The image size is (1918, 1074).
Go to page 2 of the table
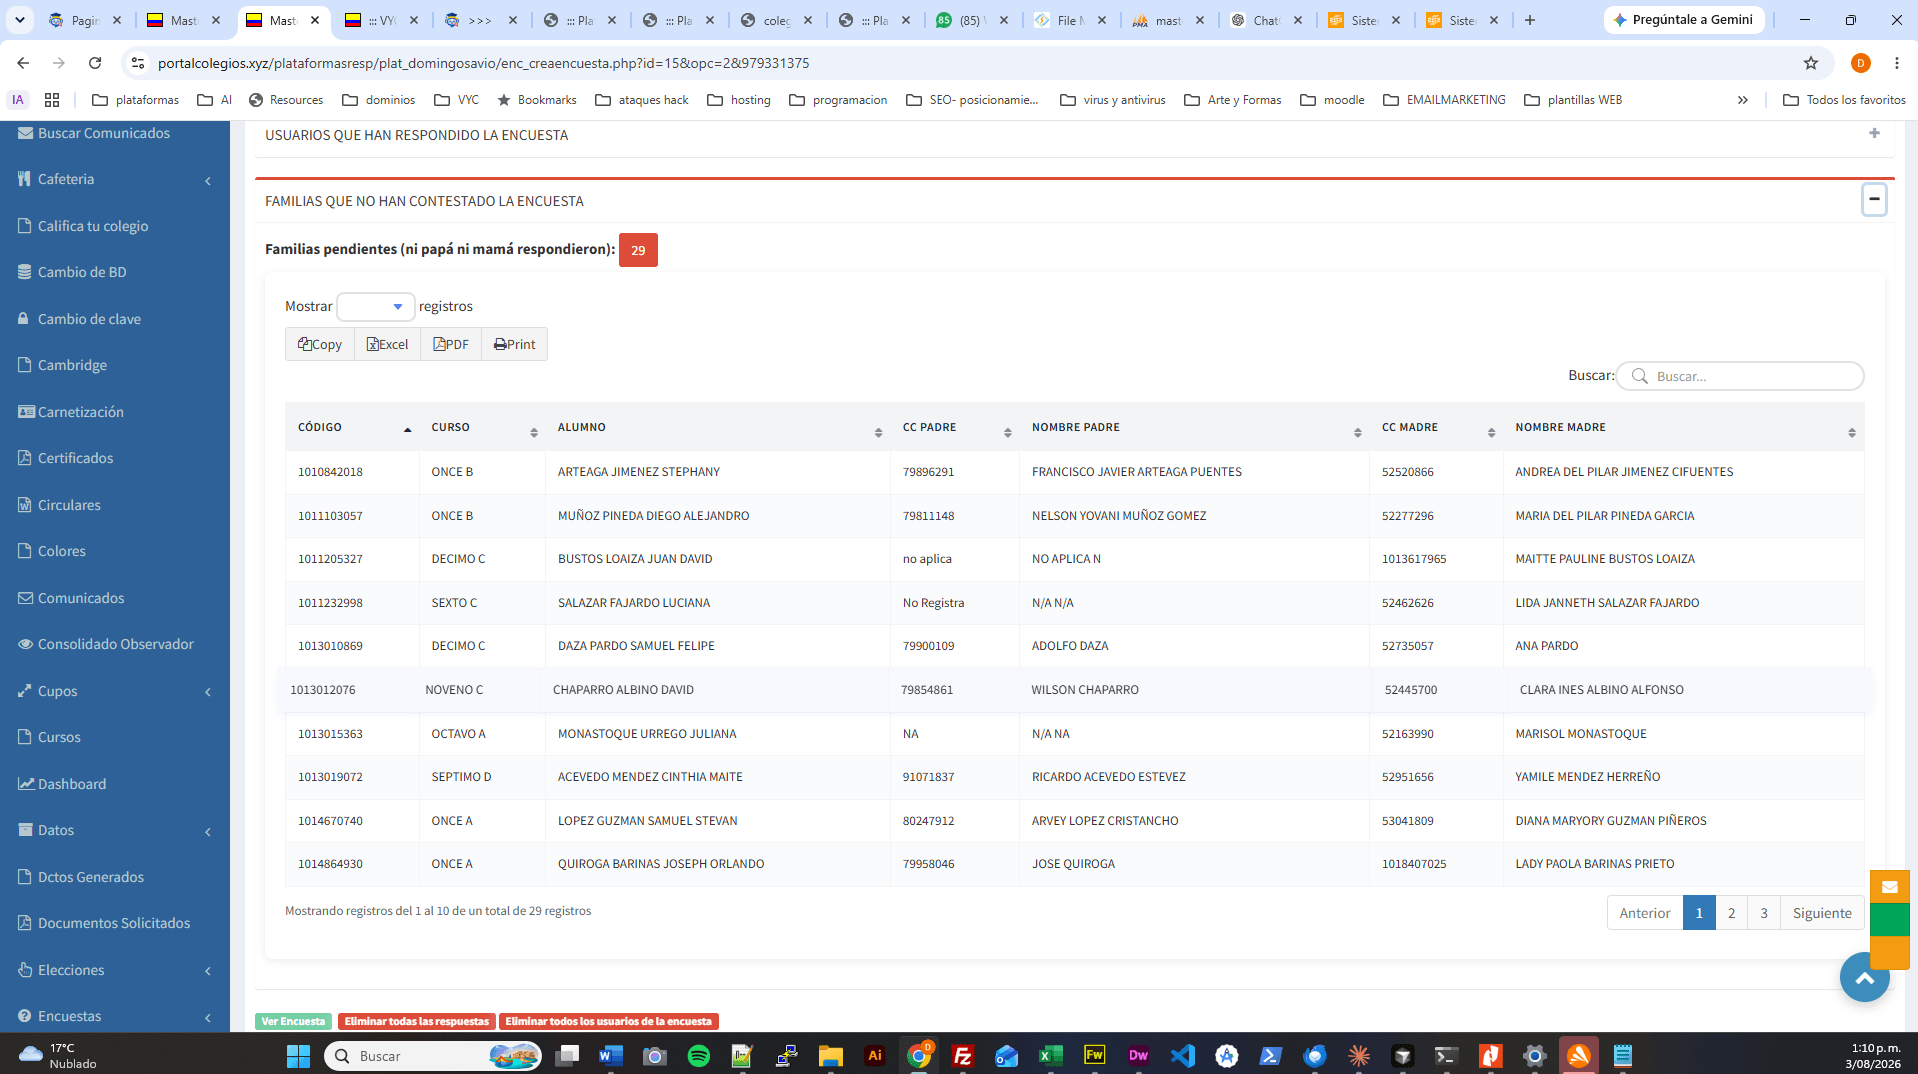[x=1731, y=913]
